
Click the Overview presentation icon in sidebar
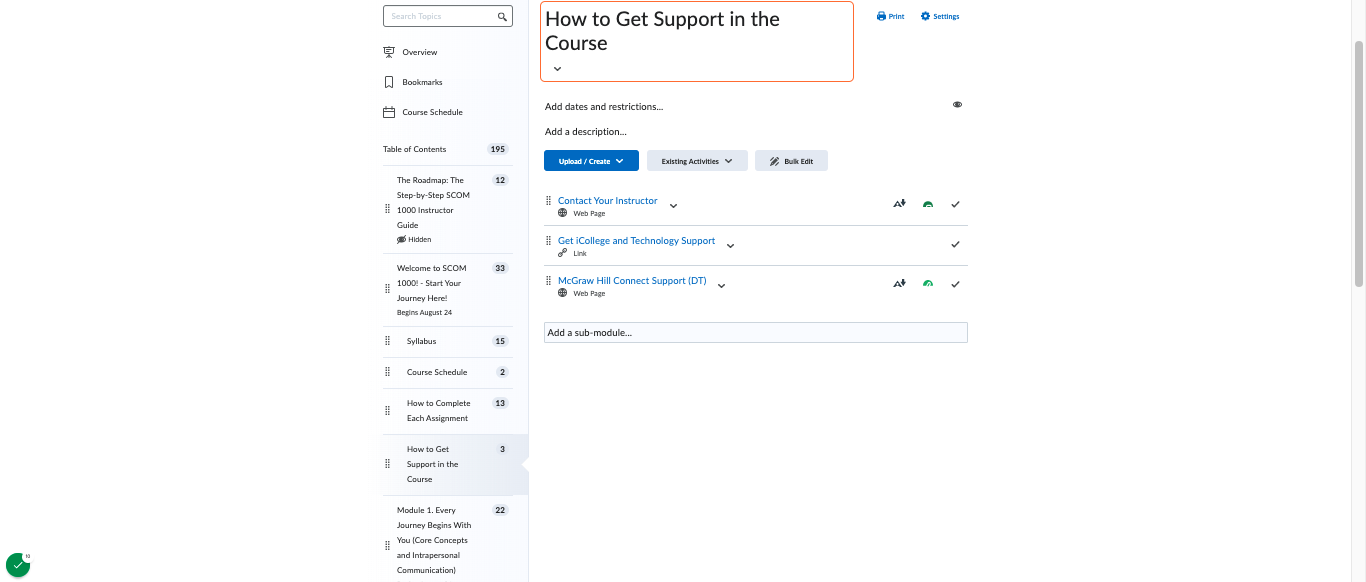[389, 52]
